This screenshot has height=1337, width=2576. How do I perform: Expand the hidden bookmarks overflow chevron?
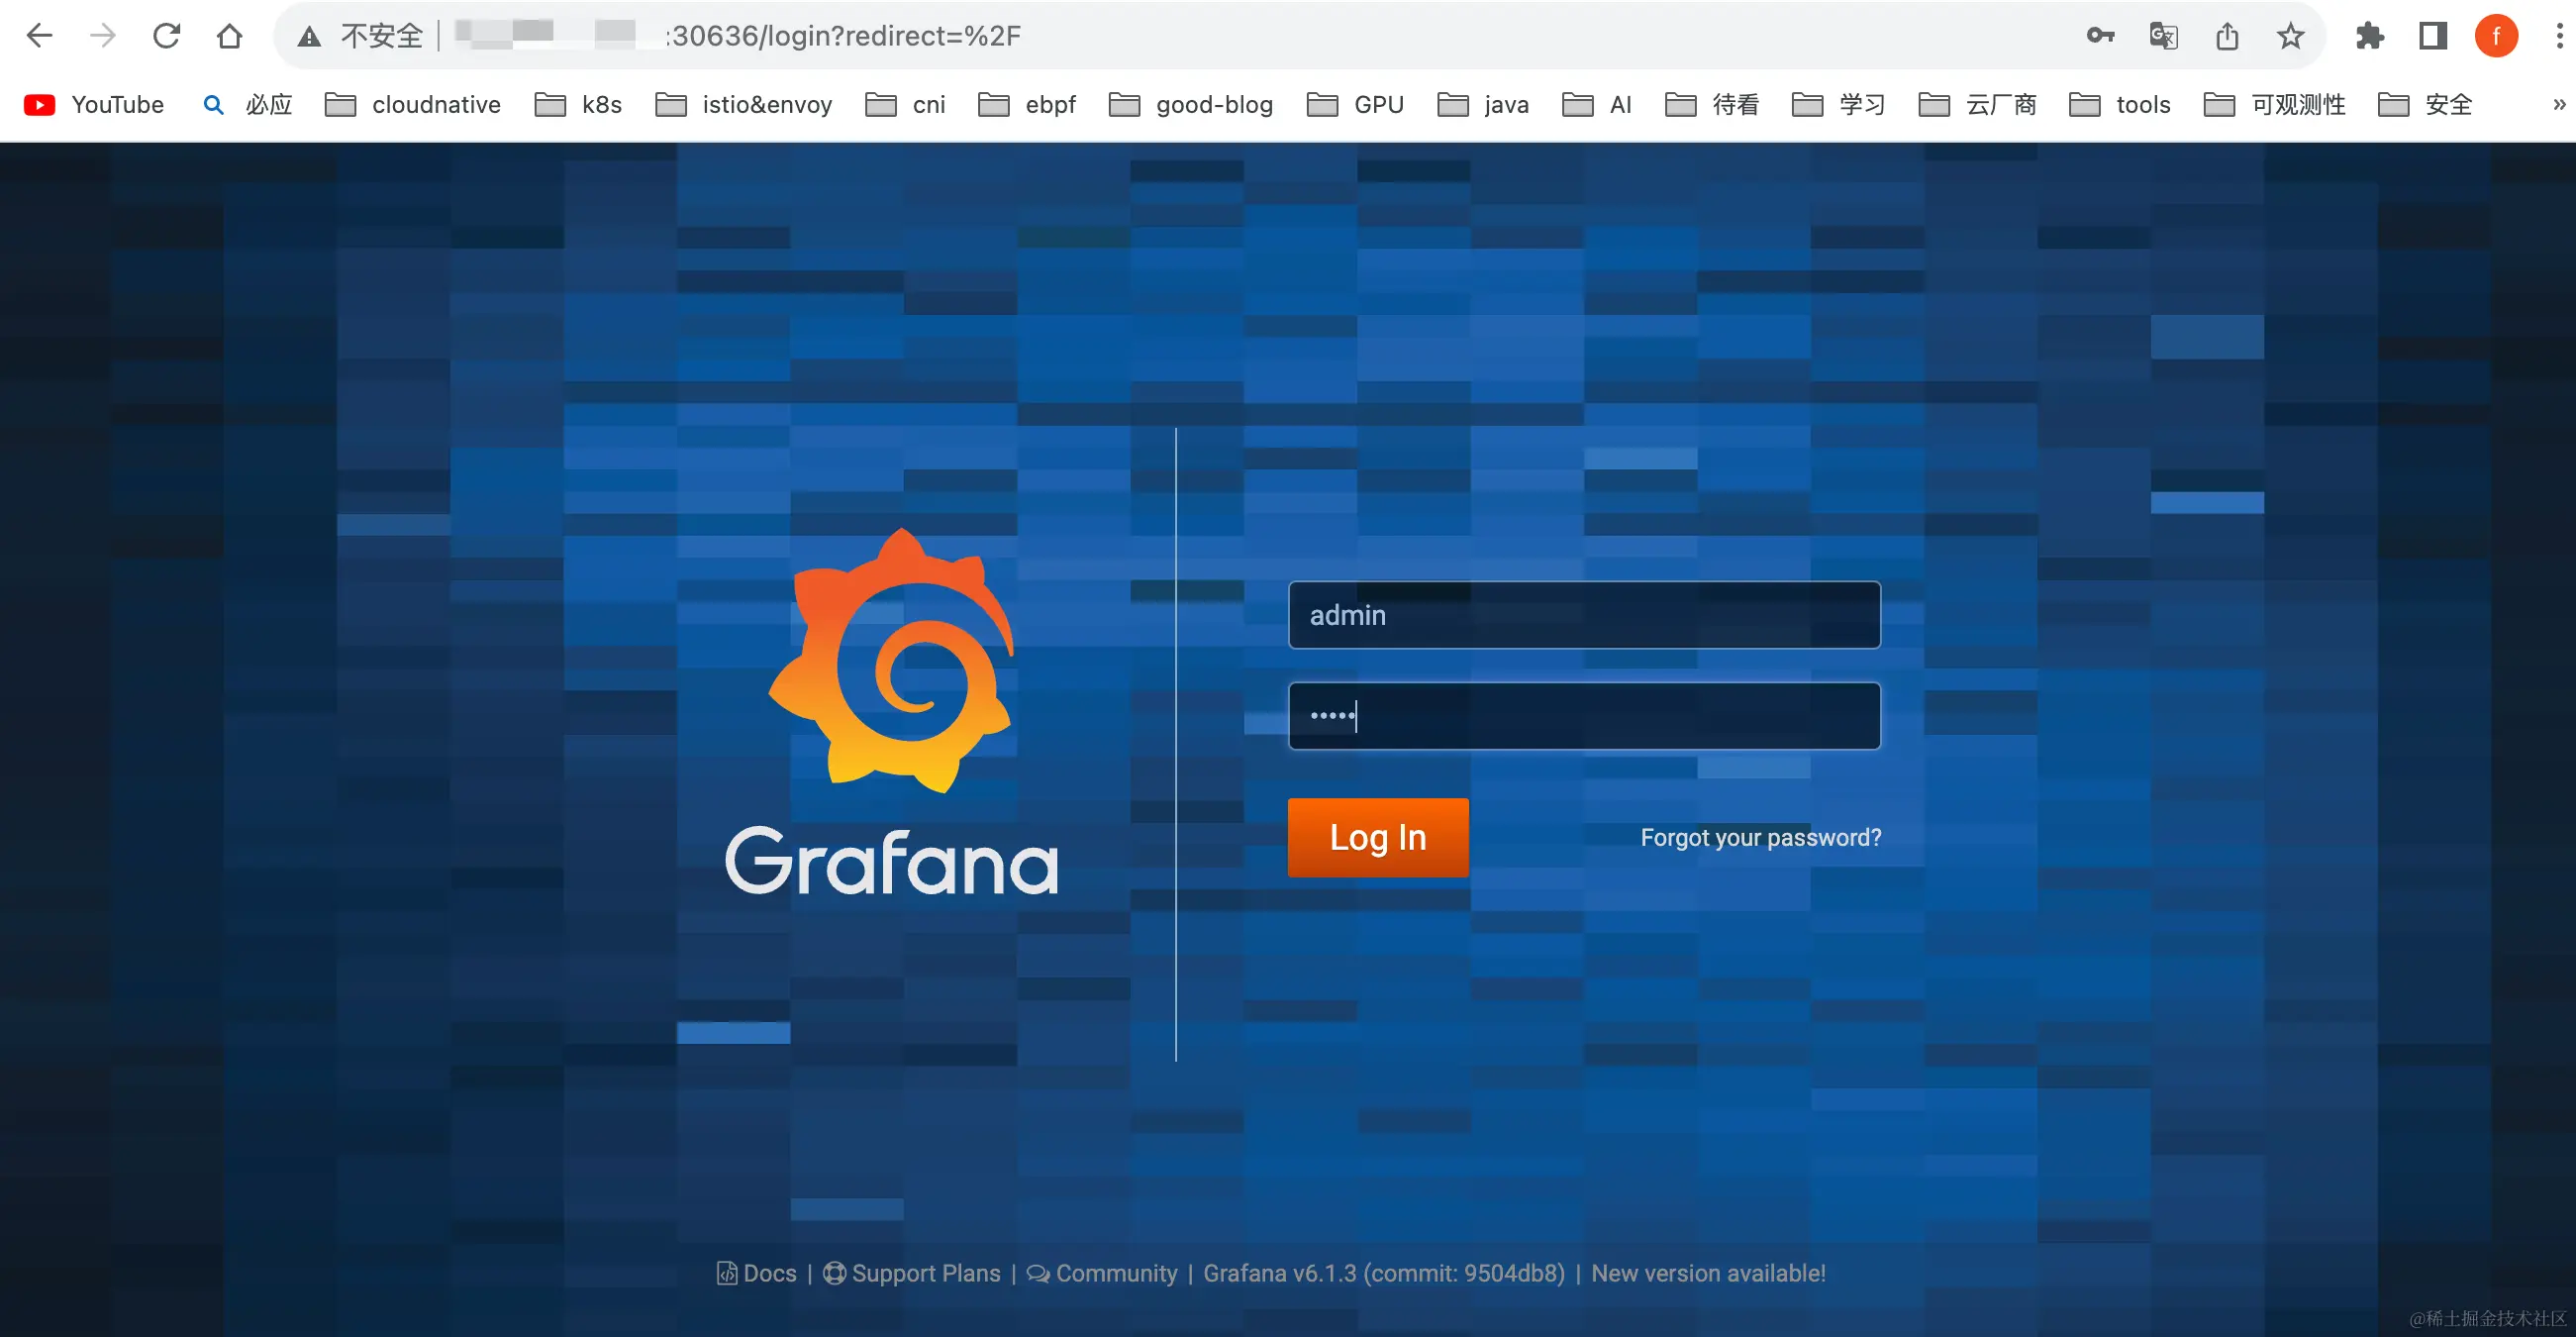click(x=2558, y=104)
